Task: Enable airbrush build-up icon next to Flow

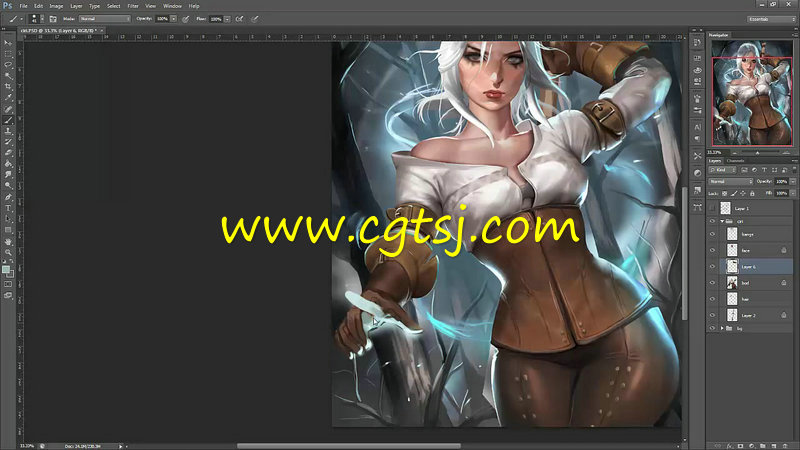Action: click(239, 19)
